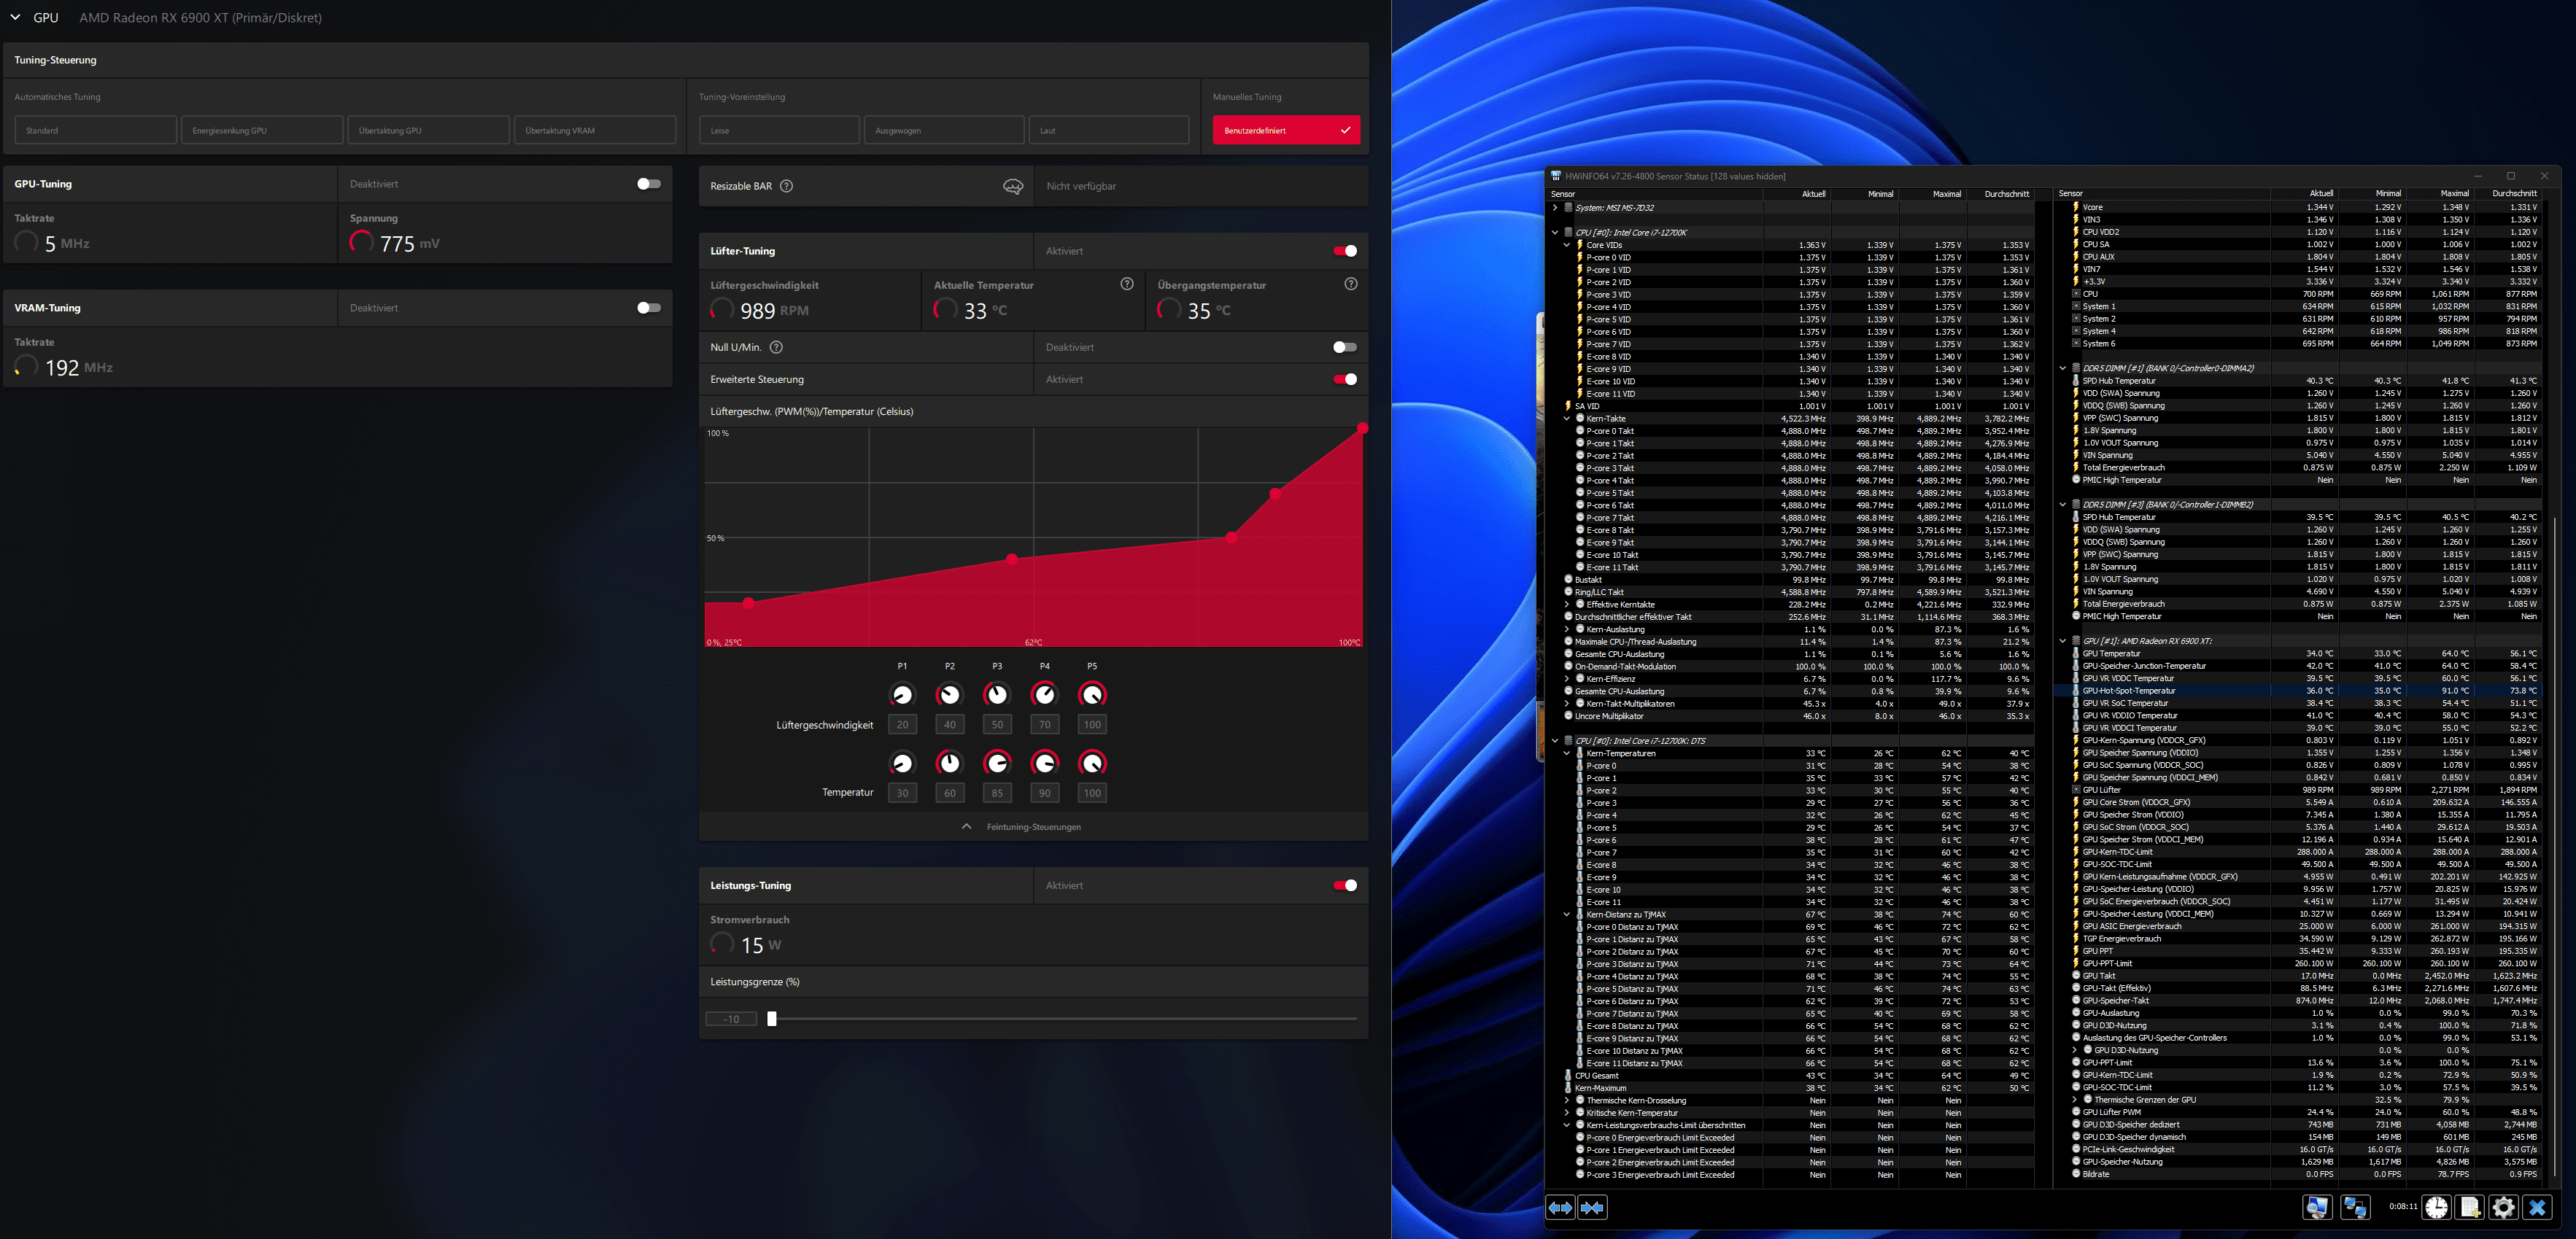Collapse the GPU [#1]: AMD Radeon RX 6900 XT node
Viewport: 2576px width, 1239px height.
2062,641
